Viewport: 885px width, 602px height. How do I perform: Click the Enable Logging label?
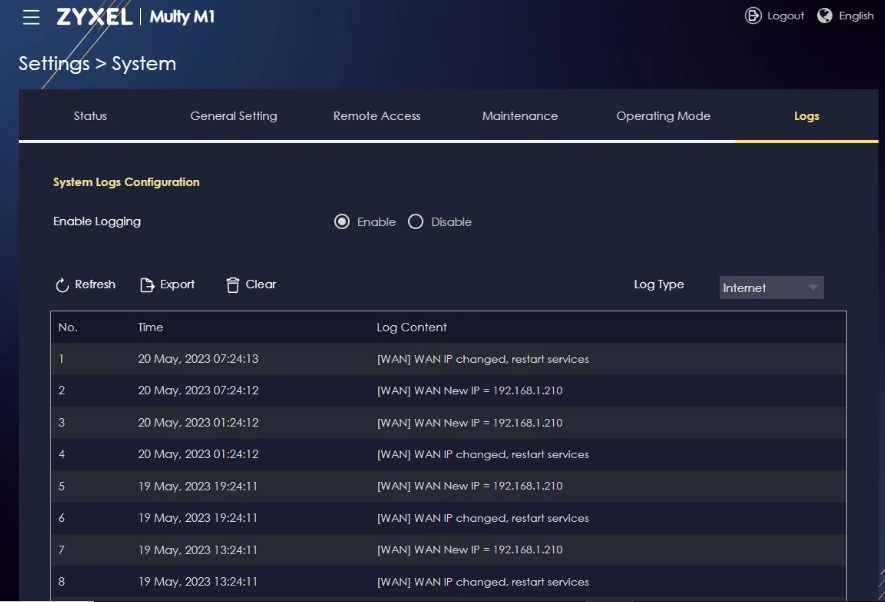click(x=97, y=222)
